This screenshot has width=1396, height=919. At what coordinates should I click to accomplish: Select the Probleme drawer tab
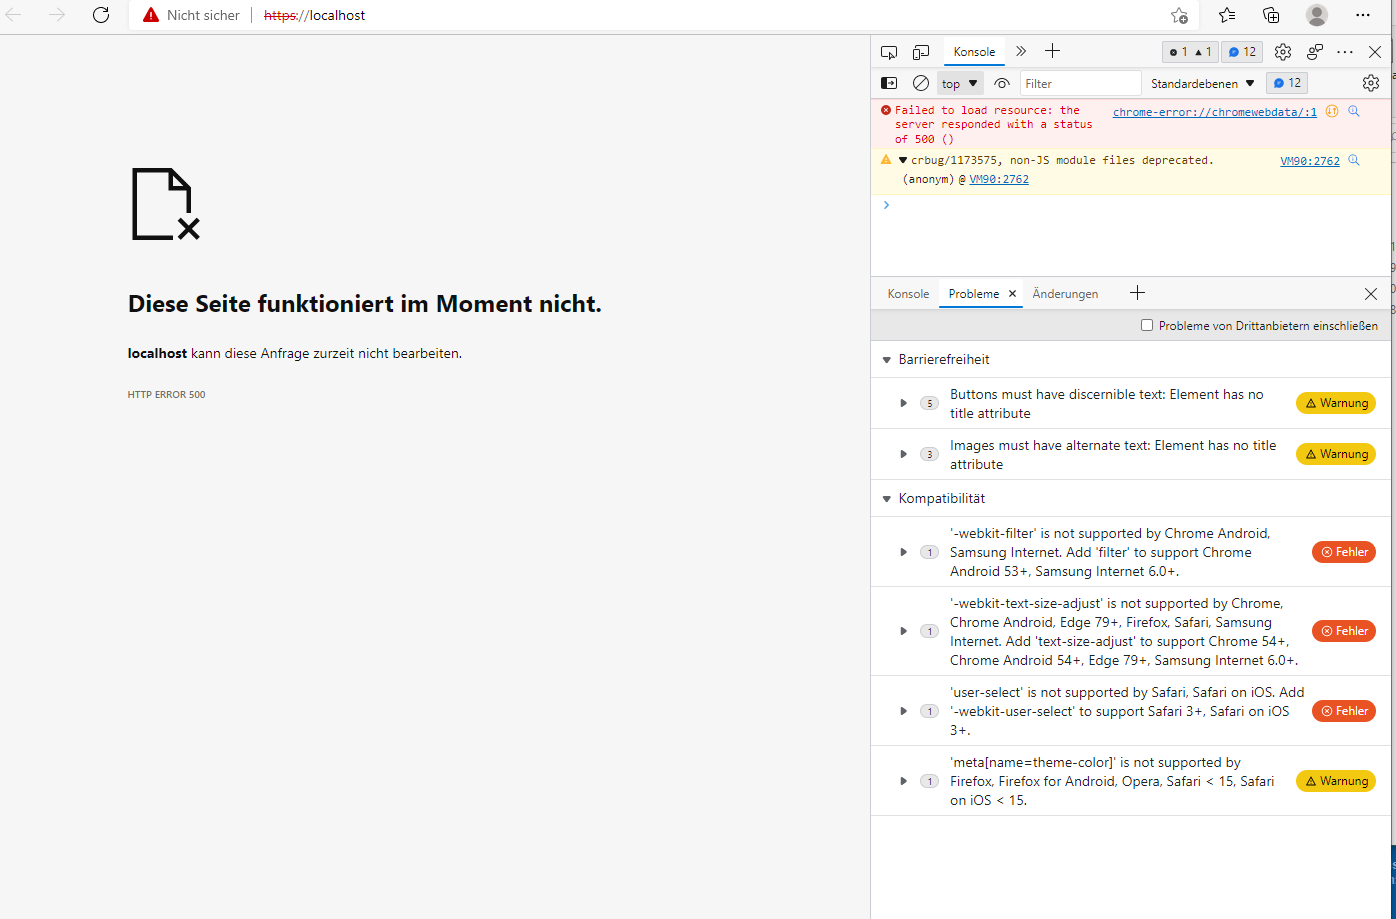pyautogui.click(x=973, y=294)
